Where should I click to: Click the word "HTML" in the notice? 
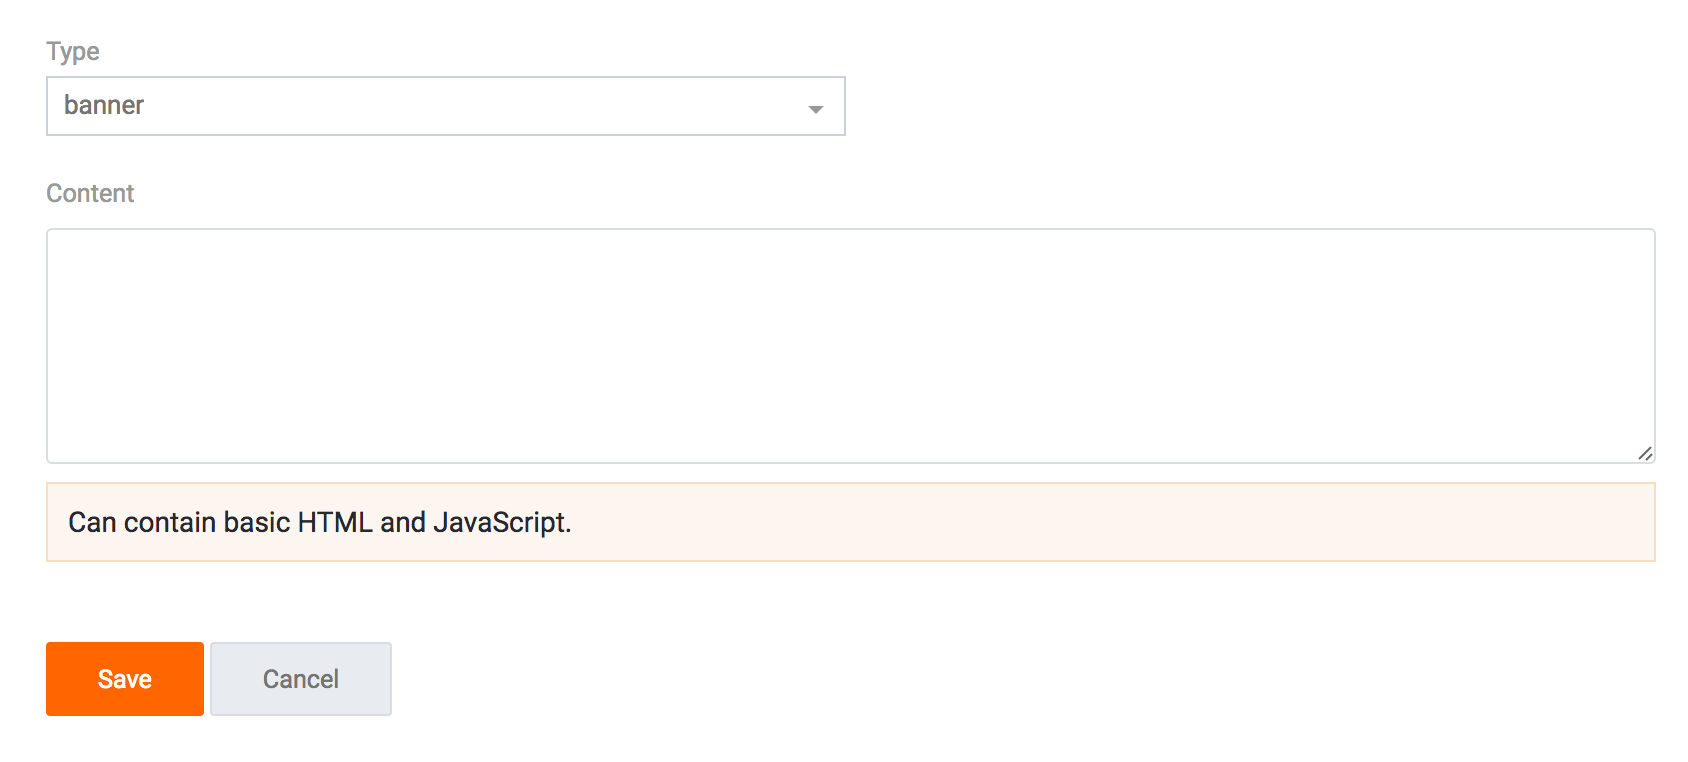(x=335, y=522)
